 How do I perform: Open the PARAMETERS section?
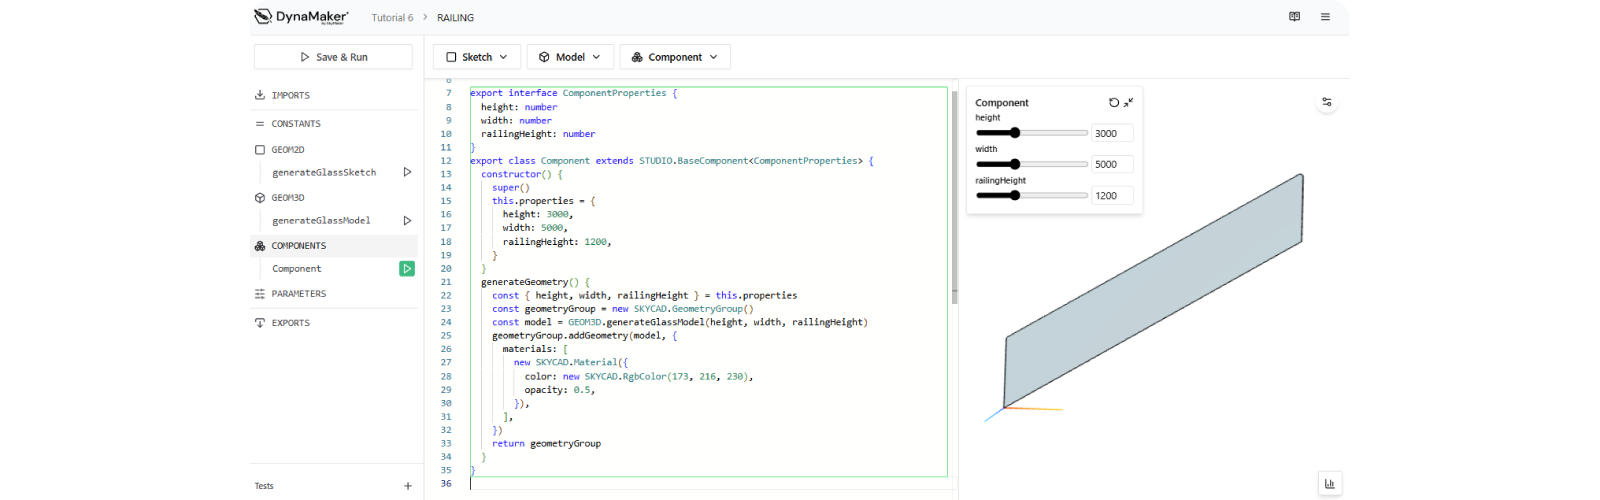299,294
